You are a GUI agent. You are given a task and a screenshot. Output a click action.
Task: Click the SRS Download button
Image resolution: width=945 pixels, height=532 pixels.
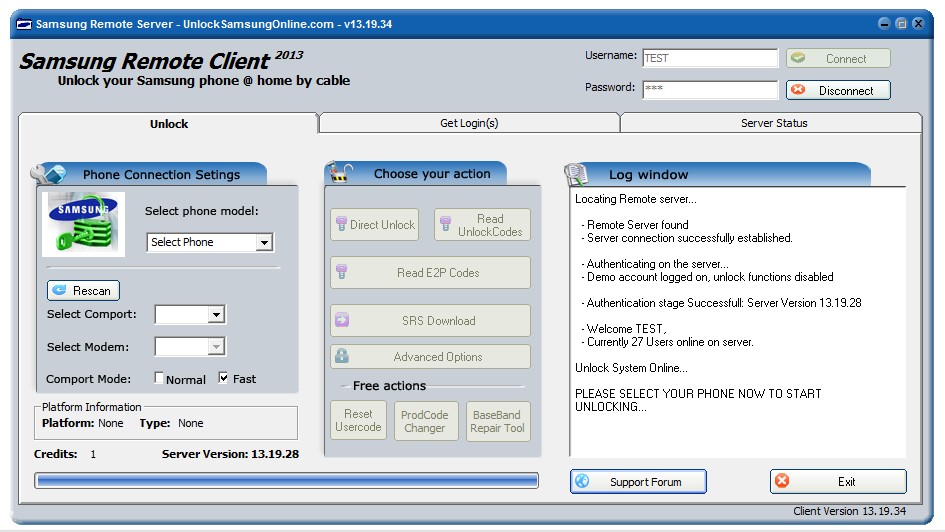pyautogui.click(x=430, y=321)
